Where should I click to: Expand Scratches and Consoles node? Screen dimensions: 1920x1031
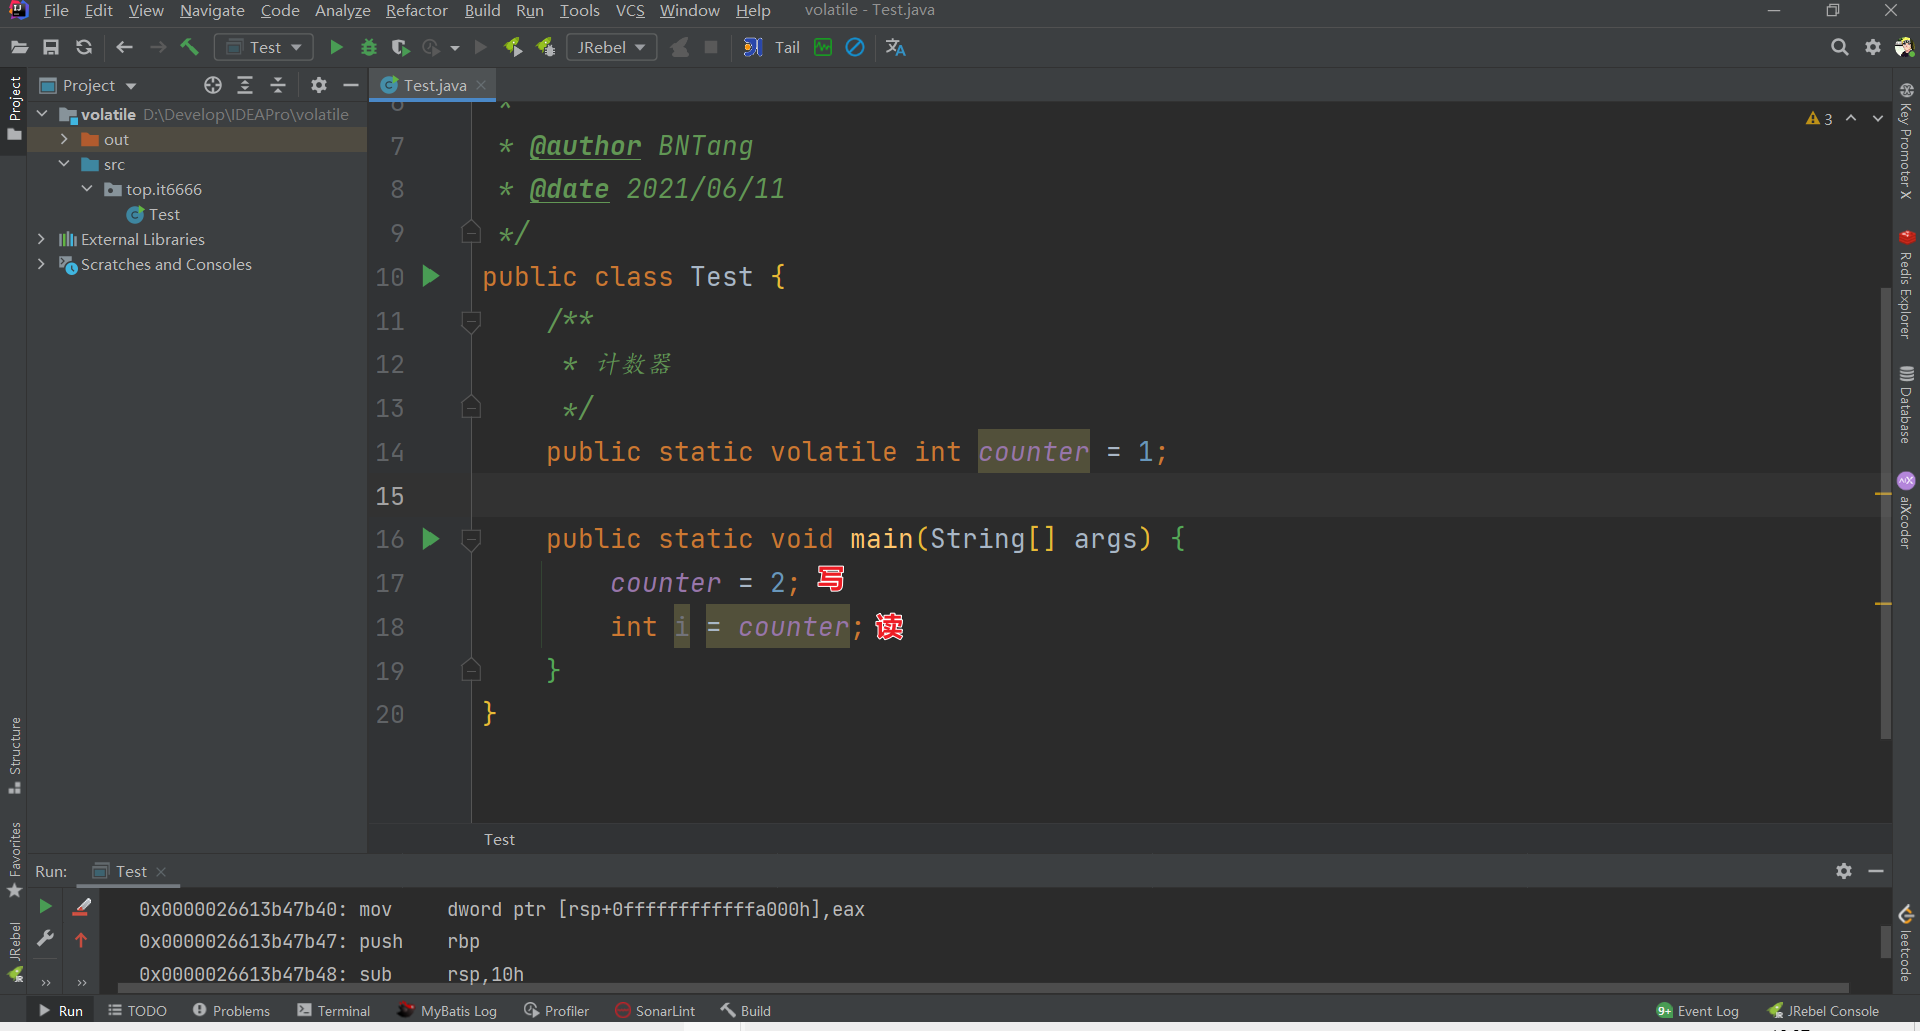click(x=41, y=264)
